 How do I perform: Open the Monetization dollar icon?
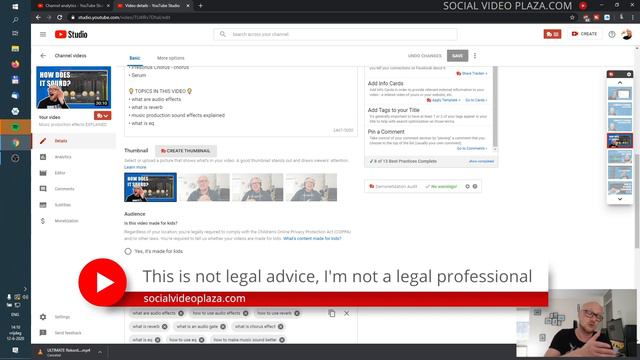[43, 221]
